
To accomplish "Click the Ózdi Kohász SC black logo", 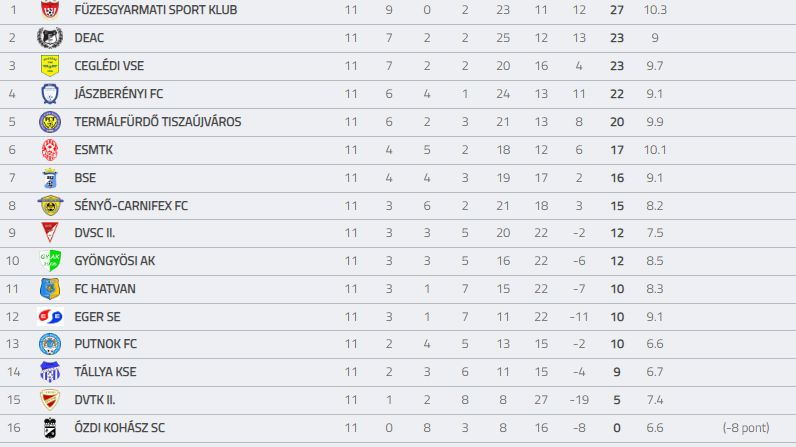I will (x=50, y=428).
